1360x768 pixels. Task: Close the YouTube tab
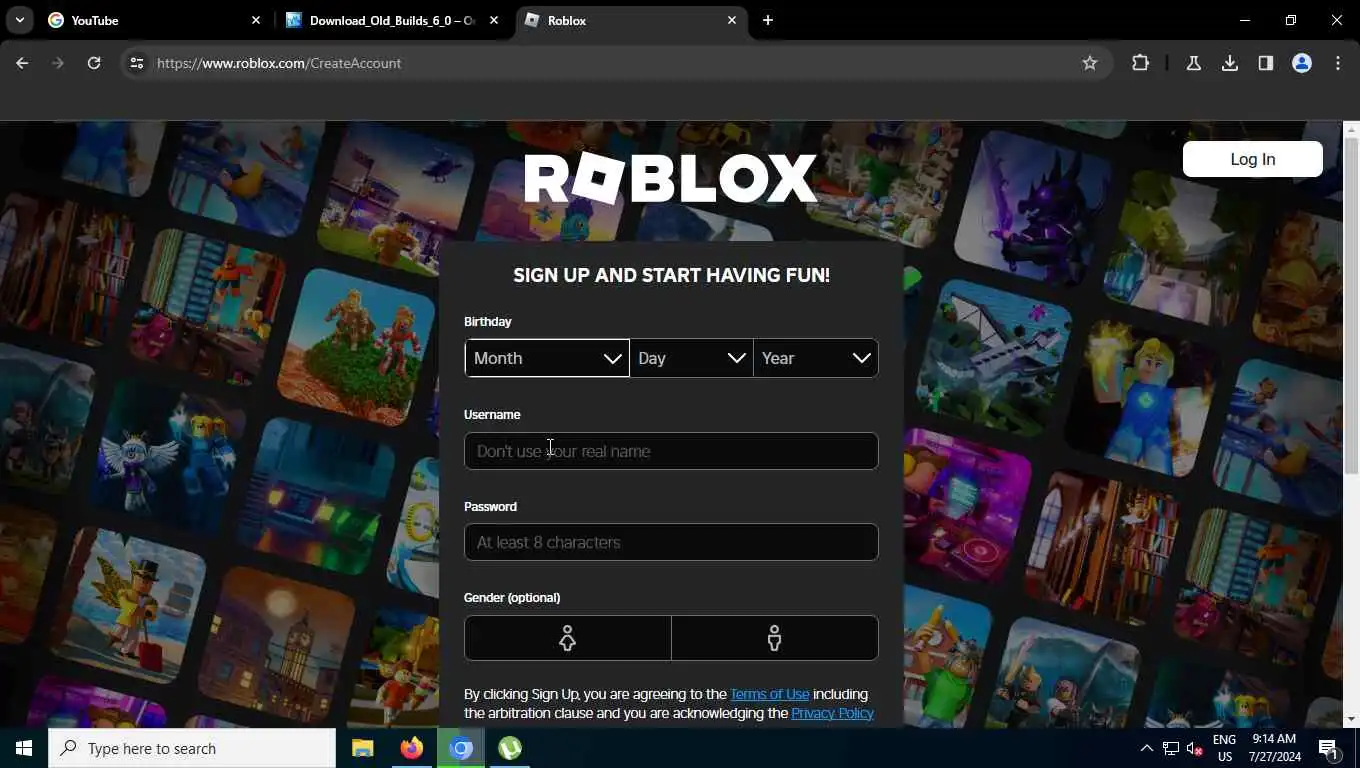tap(255, 20)
